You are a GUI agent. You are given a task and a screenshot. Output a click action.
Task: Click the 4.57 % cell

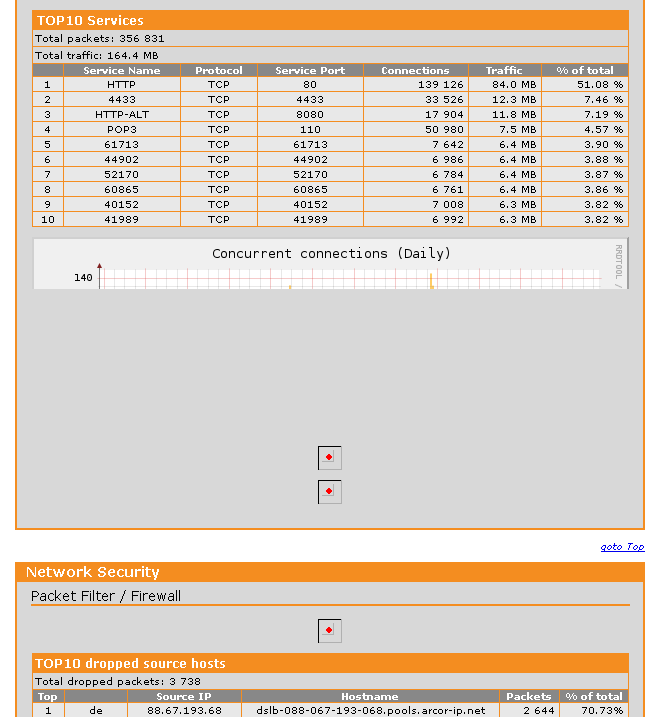click(x=585, y=129)
